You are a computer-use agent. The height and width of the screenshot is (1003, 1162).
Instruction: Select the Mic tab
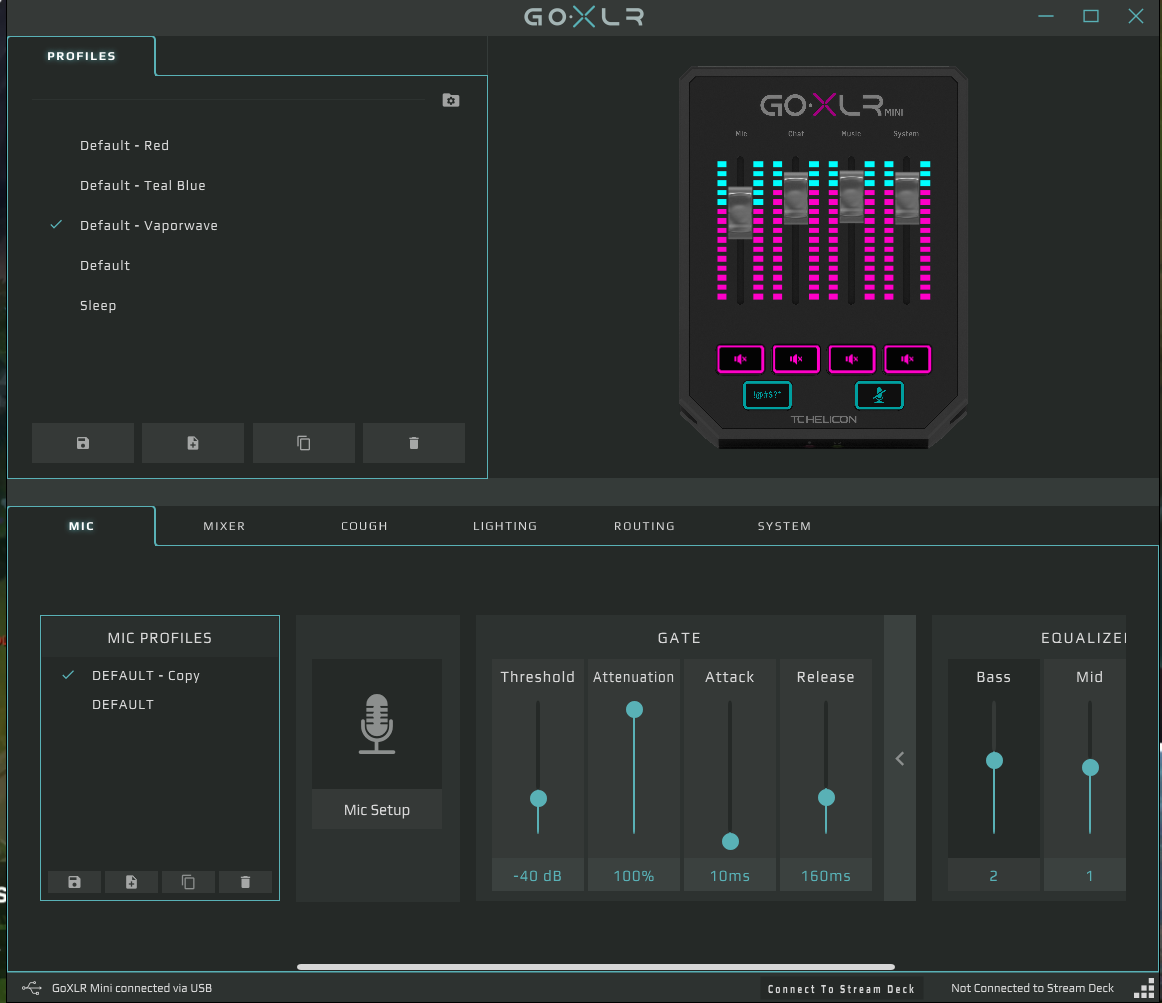coord(82,526)
